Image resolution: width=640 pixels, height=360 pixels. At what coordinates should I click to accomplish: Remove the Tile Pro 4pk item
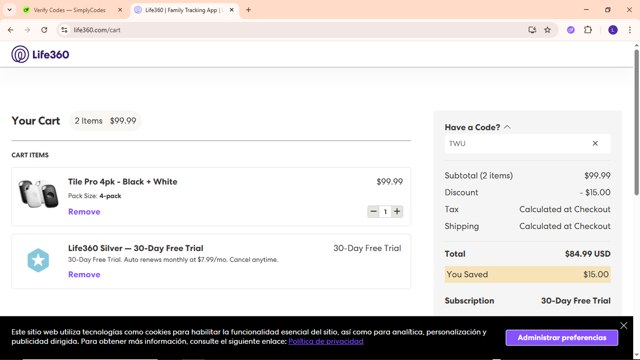coord(84,211)
